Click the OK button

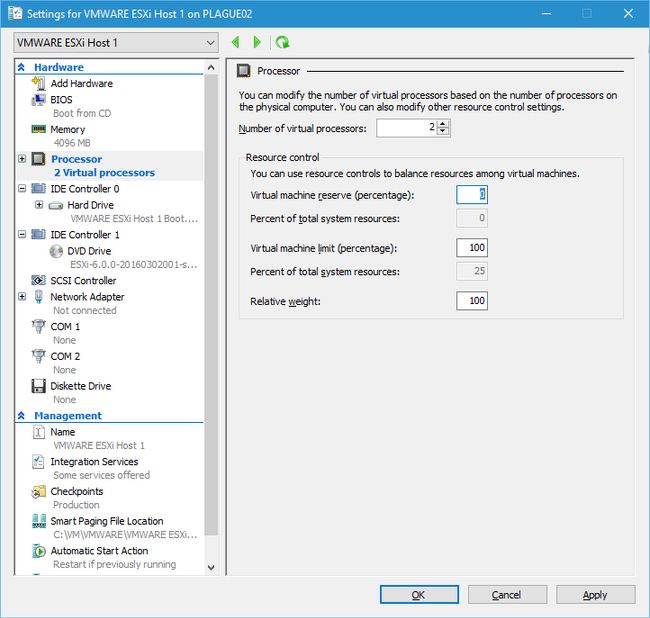pos(419,595)
